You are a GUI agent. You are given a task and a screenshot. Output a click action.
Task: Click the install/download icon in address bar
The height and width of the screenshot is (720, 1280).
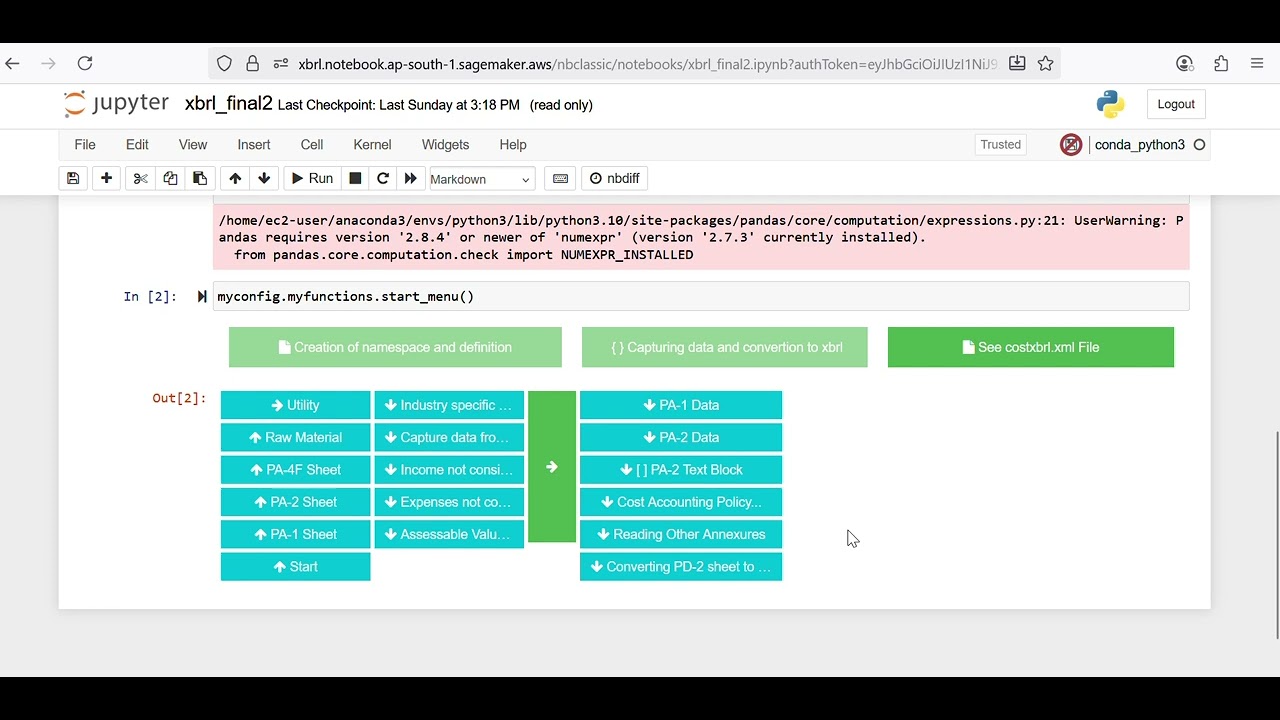1017,63
